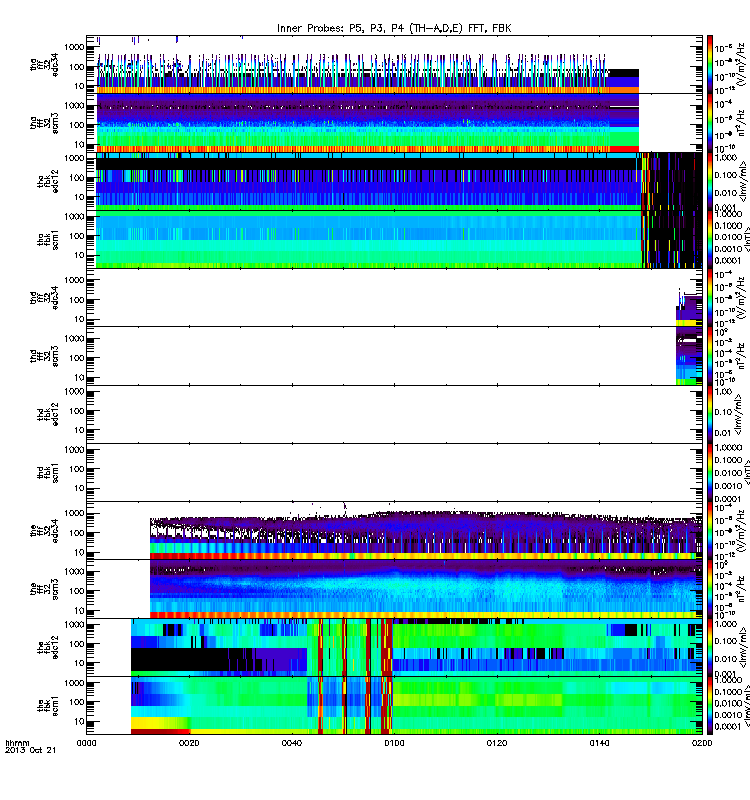Click the '0000' time axis tick label
Viewport: 750px width, 800px height.
[x=86, y=743]
